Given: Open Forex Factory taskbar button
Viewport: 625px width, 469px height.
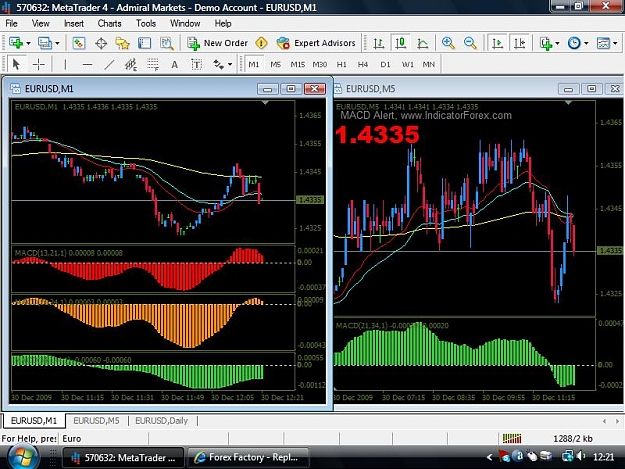Looking at the screenshot, I should pyautogui.click(x=248, y=457).
